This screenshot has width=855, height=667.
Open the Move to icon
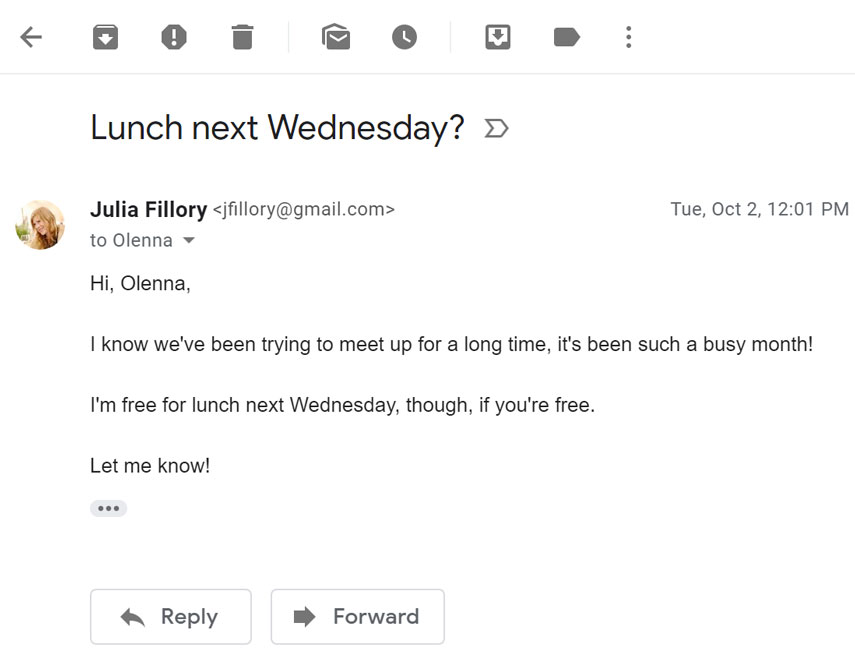point(498,38)
